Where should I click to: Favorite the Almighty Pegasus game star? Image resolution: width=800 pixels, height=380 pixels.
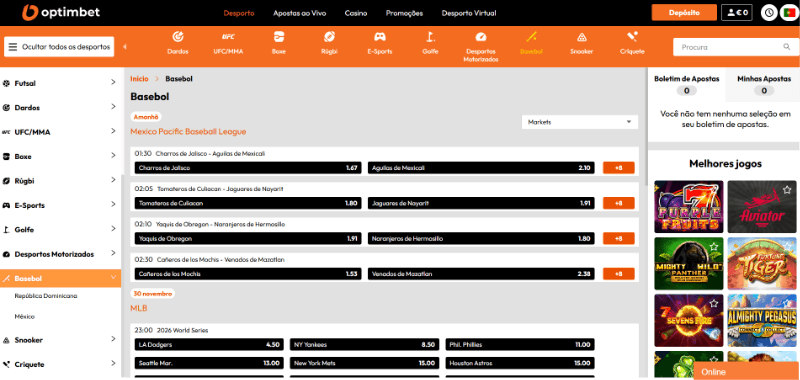(788, 303)
